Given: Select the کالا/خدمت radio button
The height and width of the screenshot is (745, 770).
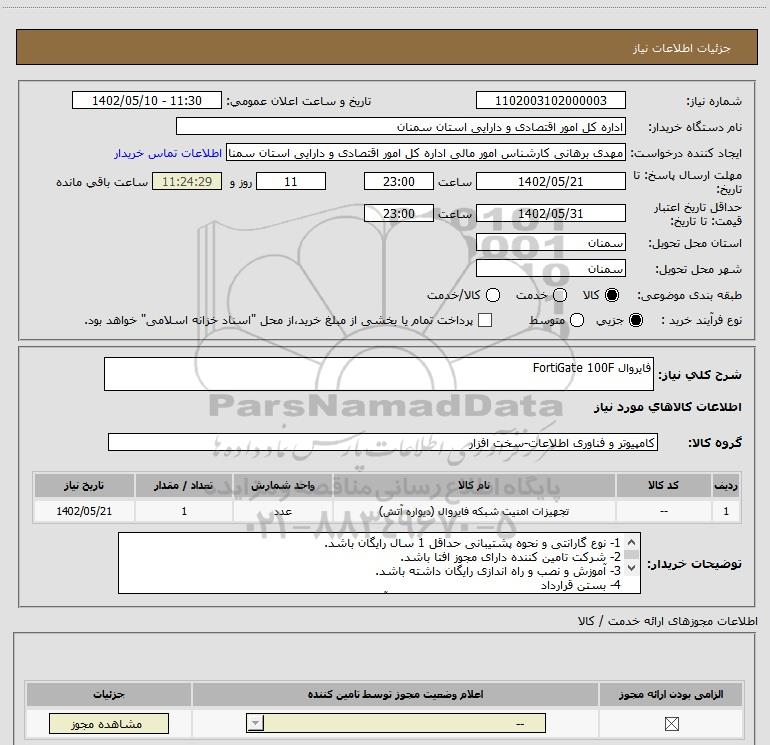Looking at the screenshot, I should 493,295.
